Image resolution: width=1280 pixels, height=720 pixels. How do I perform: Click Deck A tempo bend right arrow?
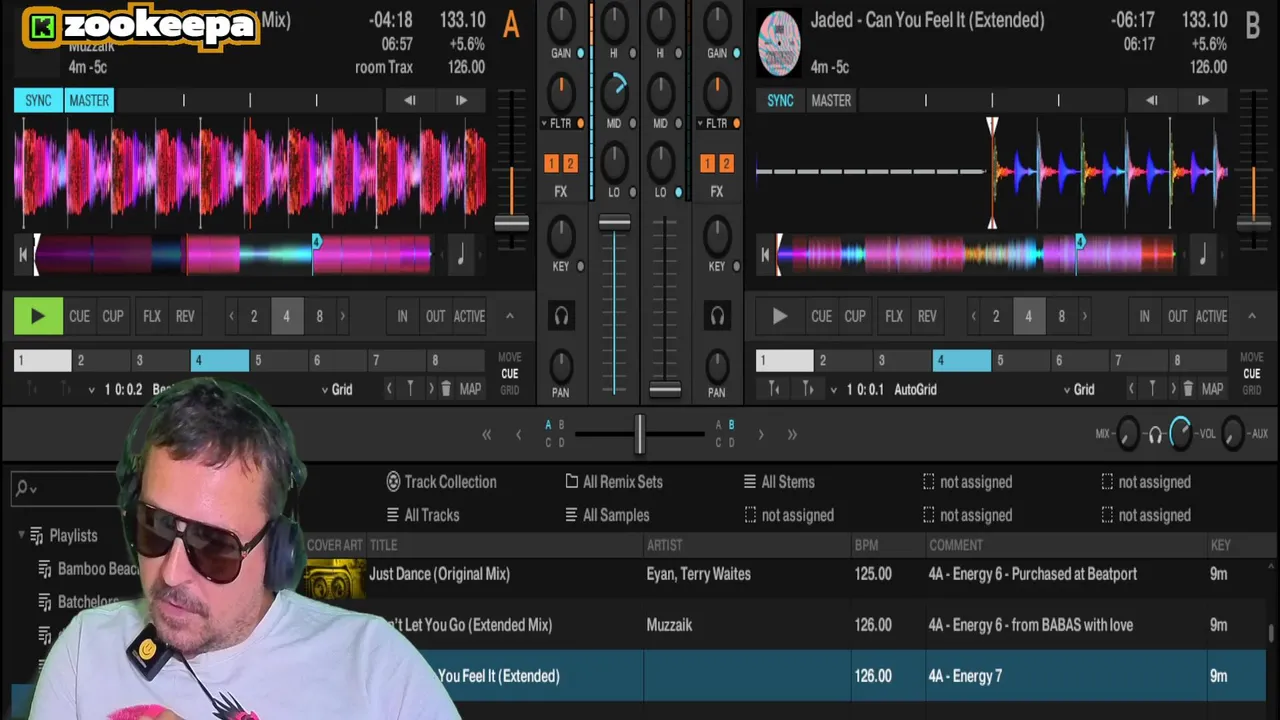(x=461, y=100)
